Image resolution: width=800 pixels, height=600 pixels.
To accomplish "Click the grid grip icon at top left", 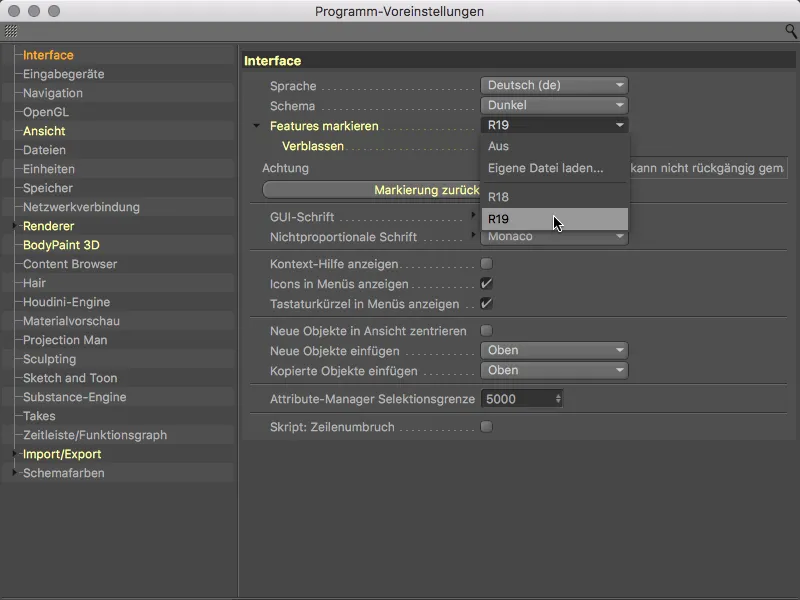I will pos(11,31).
